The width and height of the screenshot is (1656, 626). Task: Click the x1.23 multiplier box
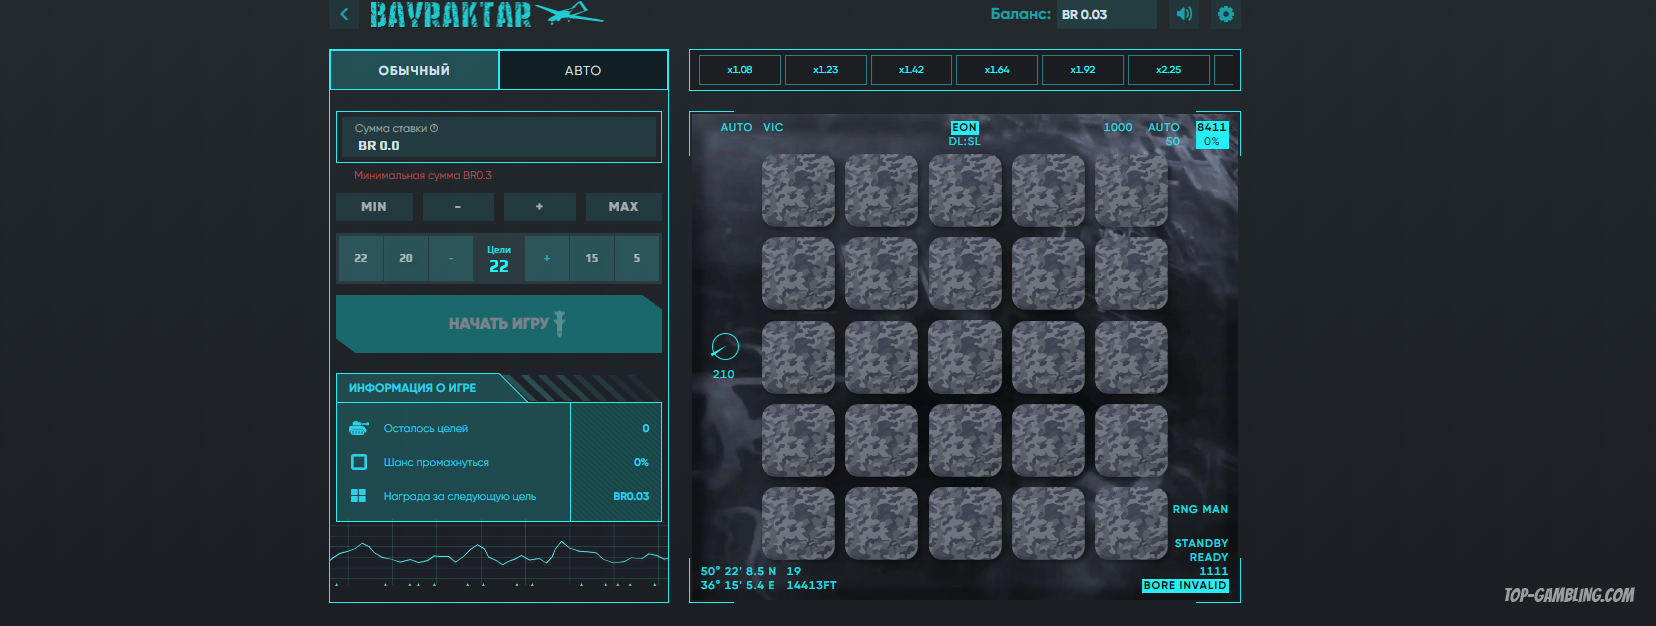point(826,70)
